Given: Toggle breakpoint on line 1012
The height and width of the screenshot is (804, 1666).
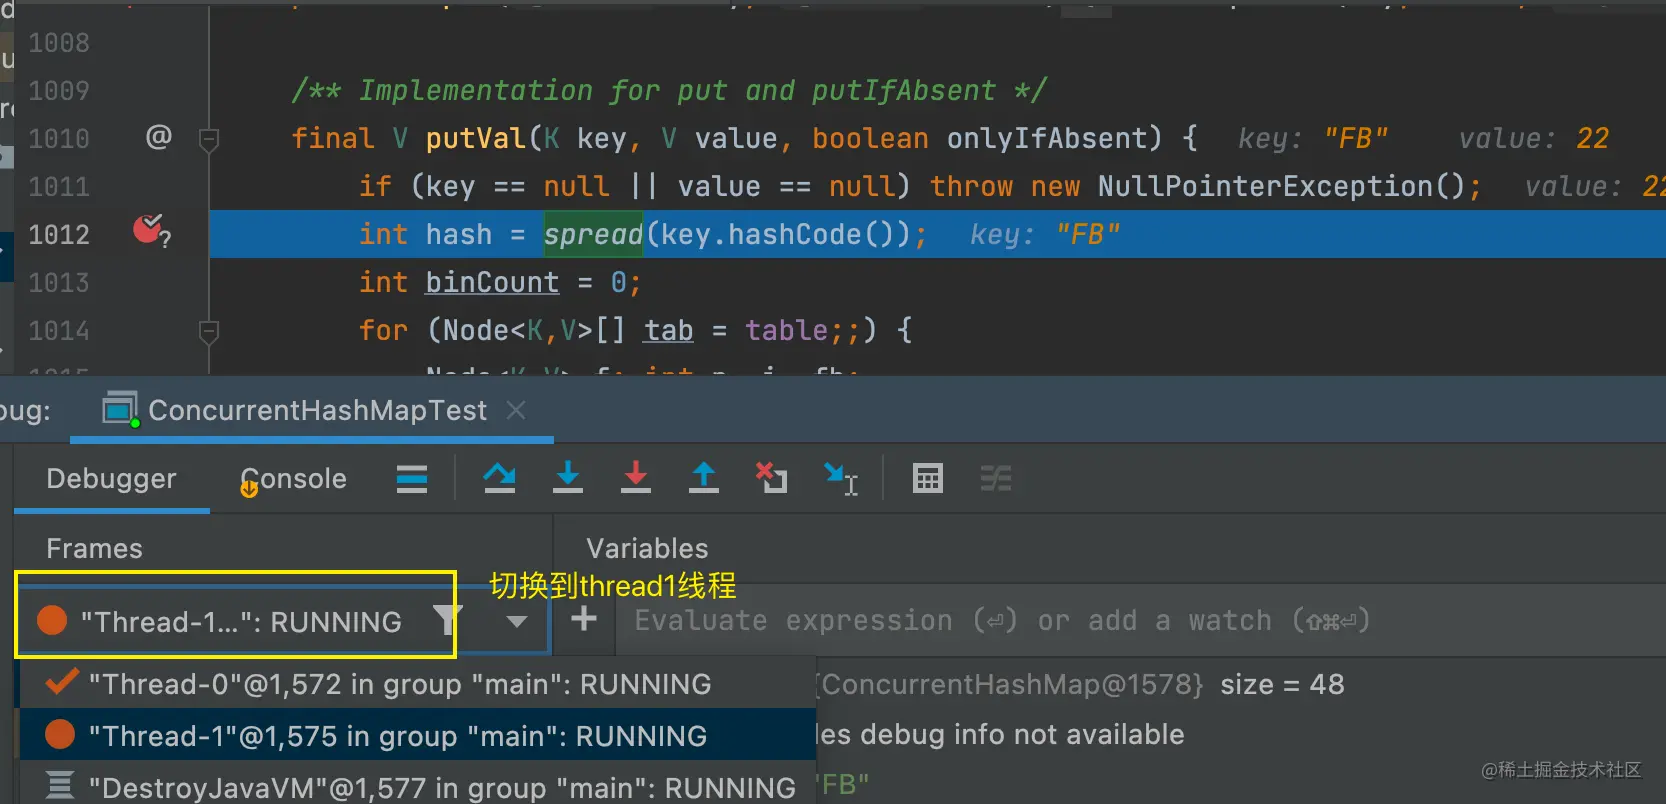Looking at the screenshot, I should click(149, 232).
